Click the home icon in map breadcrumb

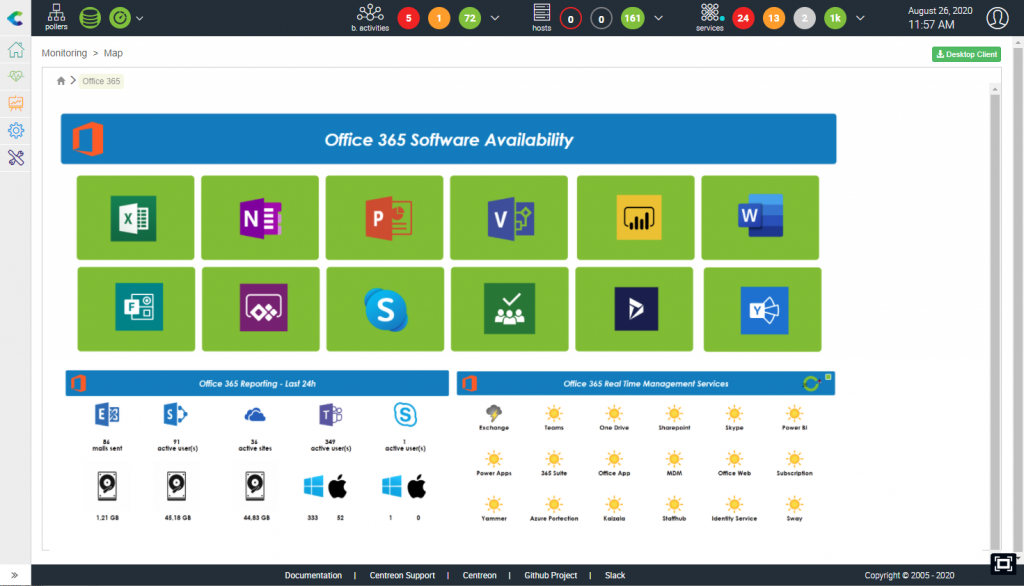point(61,81)
